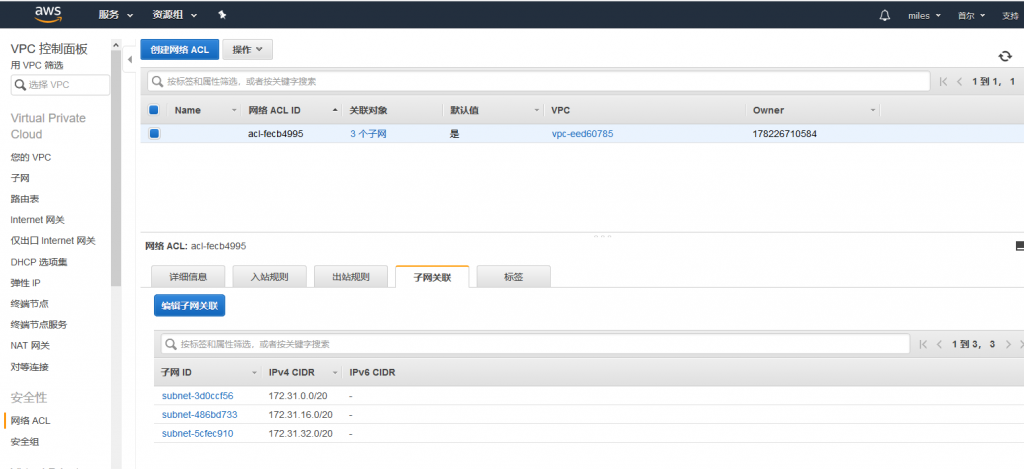The image size is (1024, 469).
Task: Switch to the 入站规则 tab
Action: click(x=269, y=277)
